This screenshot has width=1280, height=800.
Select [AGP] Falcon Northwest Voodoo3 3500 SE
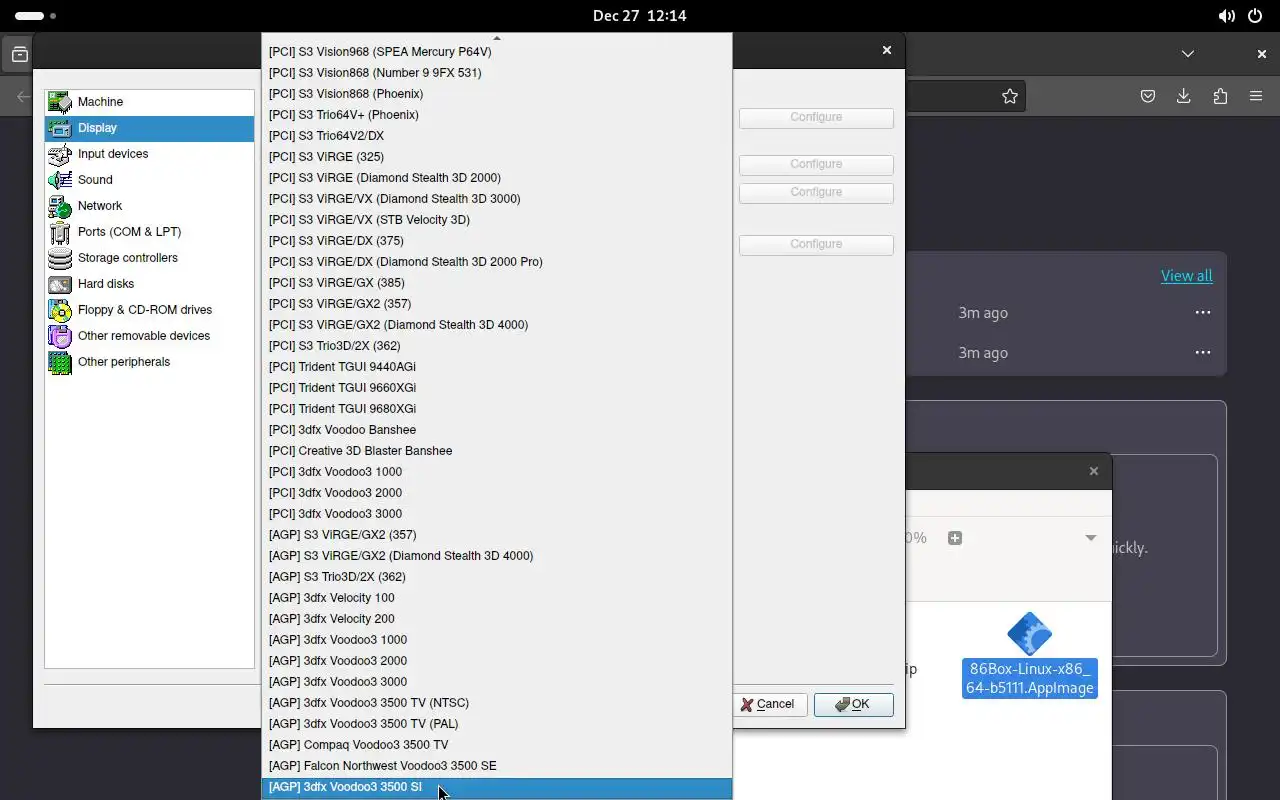click(x=497, y=766)
